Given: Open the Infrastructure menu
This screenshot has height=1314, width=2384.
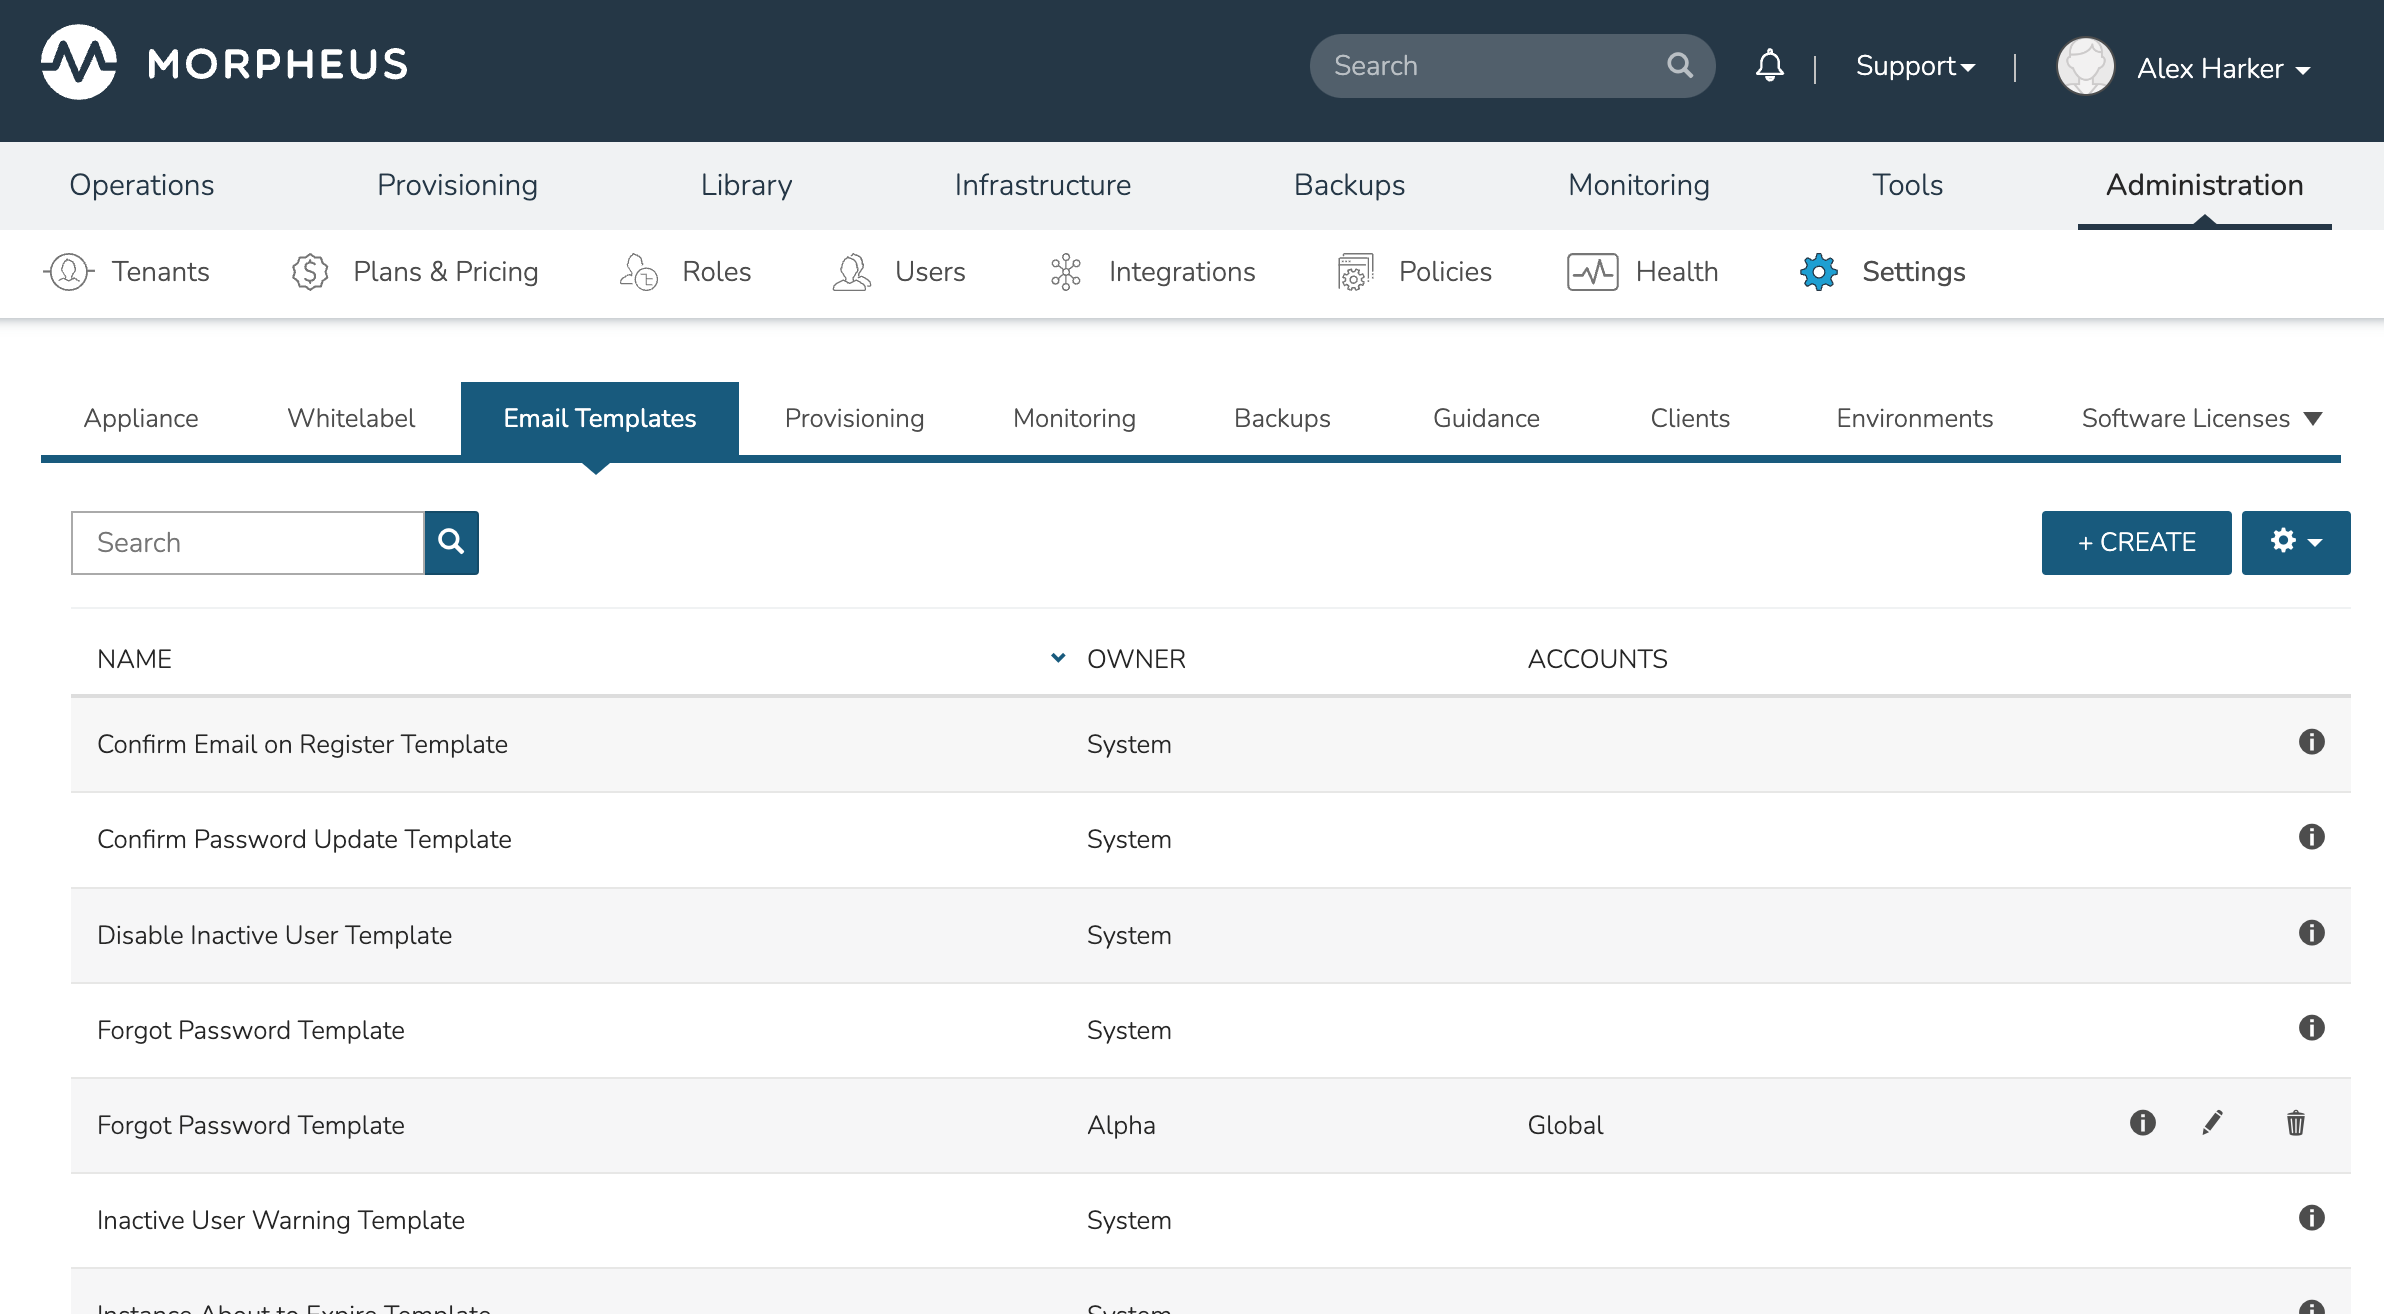Looking at the screenshot, I should 1042,185.
